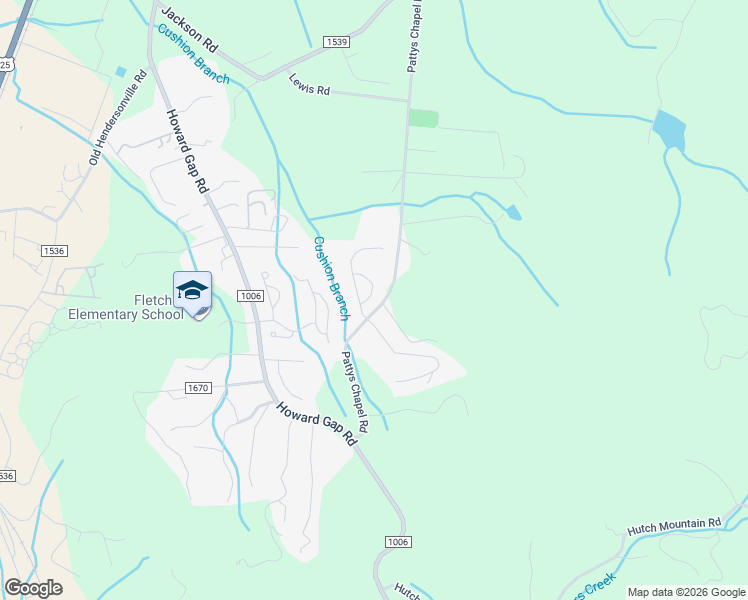Click the lower Howard Gap Rd label
Image resolution: width=748 pixels, height=600 pixels.
tap(317, 424)
